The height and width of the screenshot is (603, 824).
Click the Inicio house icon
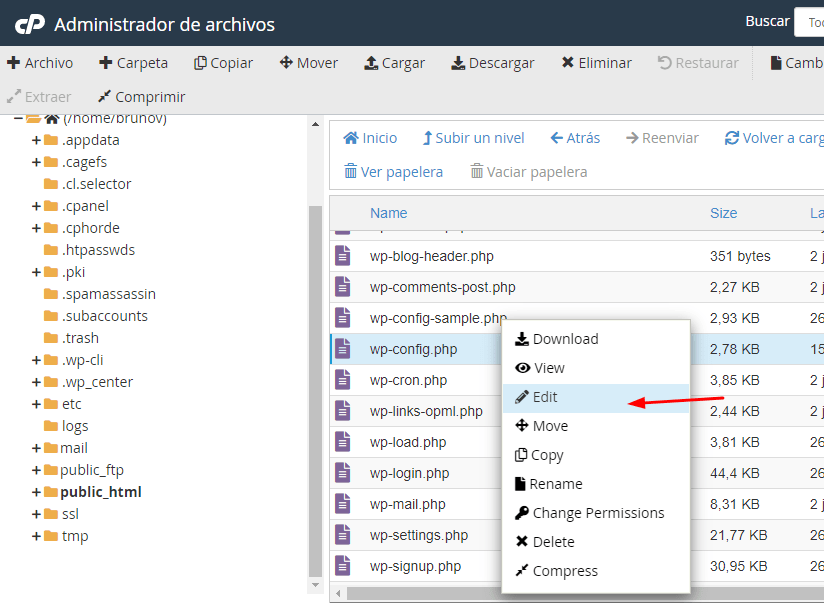point(351,138)
